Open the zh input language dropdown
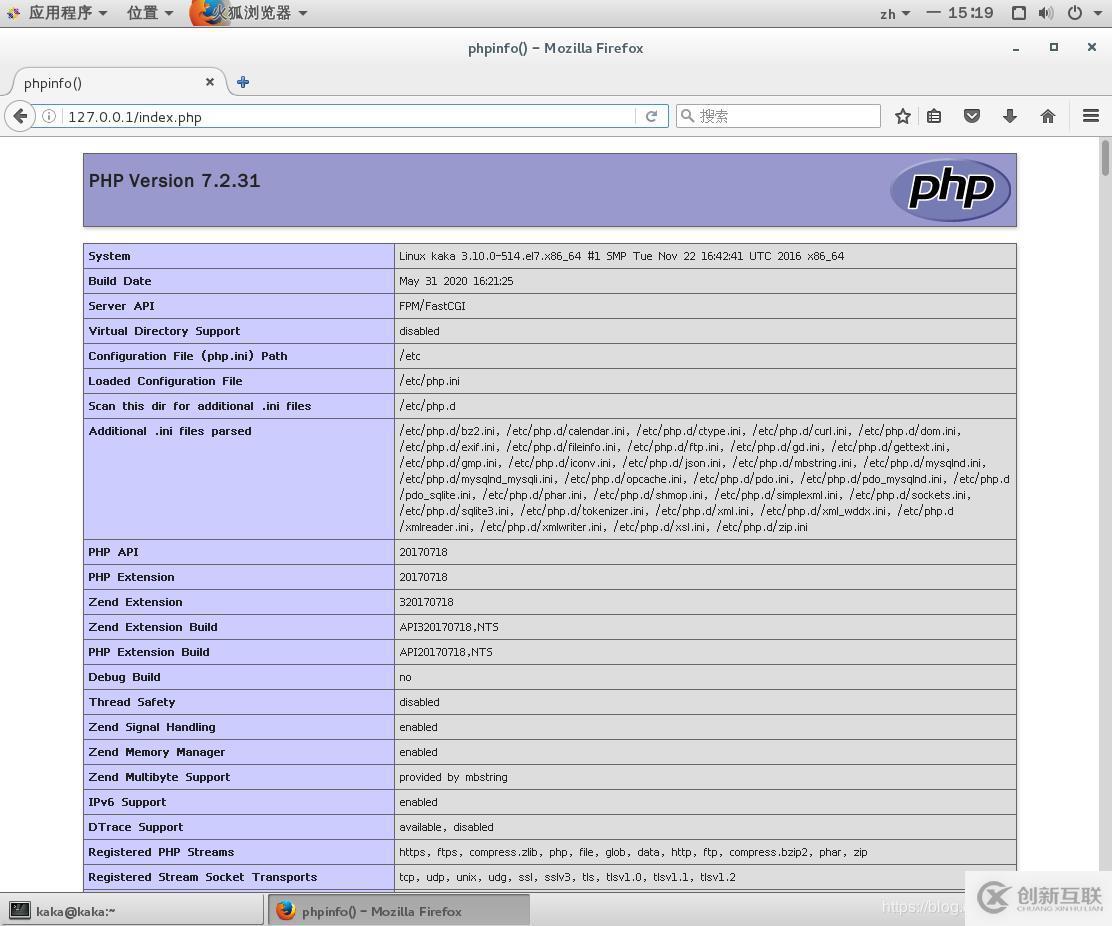The height and width of the screenshot is (926, 1112). [x=894, y=13]
